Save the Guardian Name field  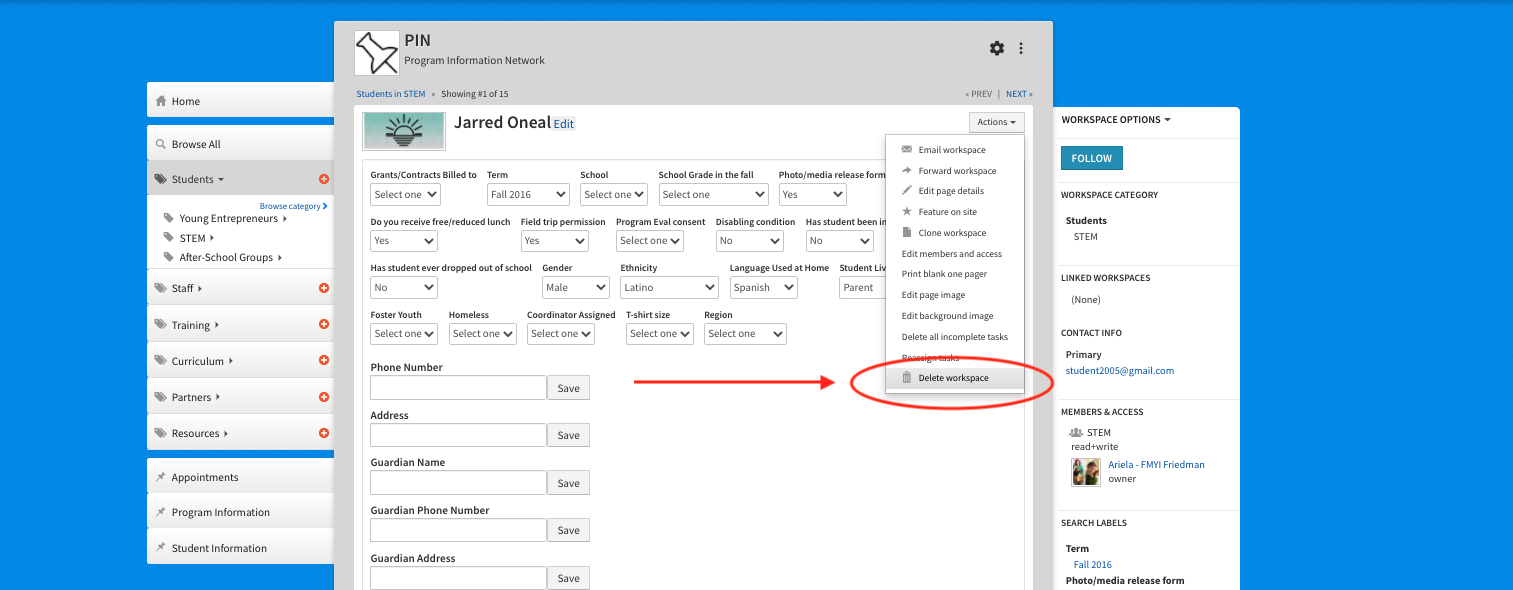coord(568,483)
